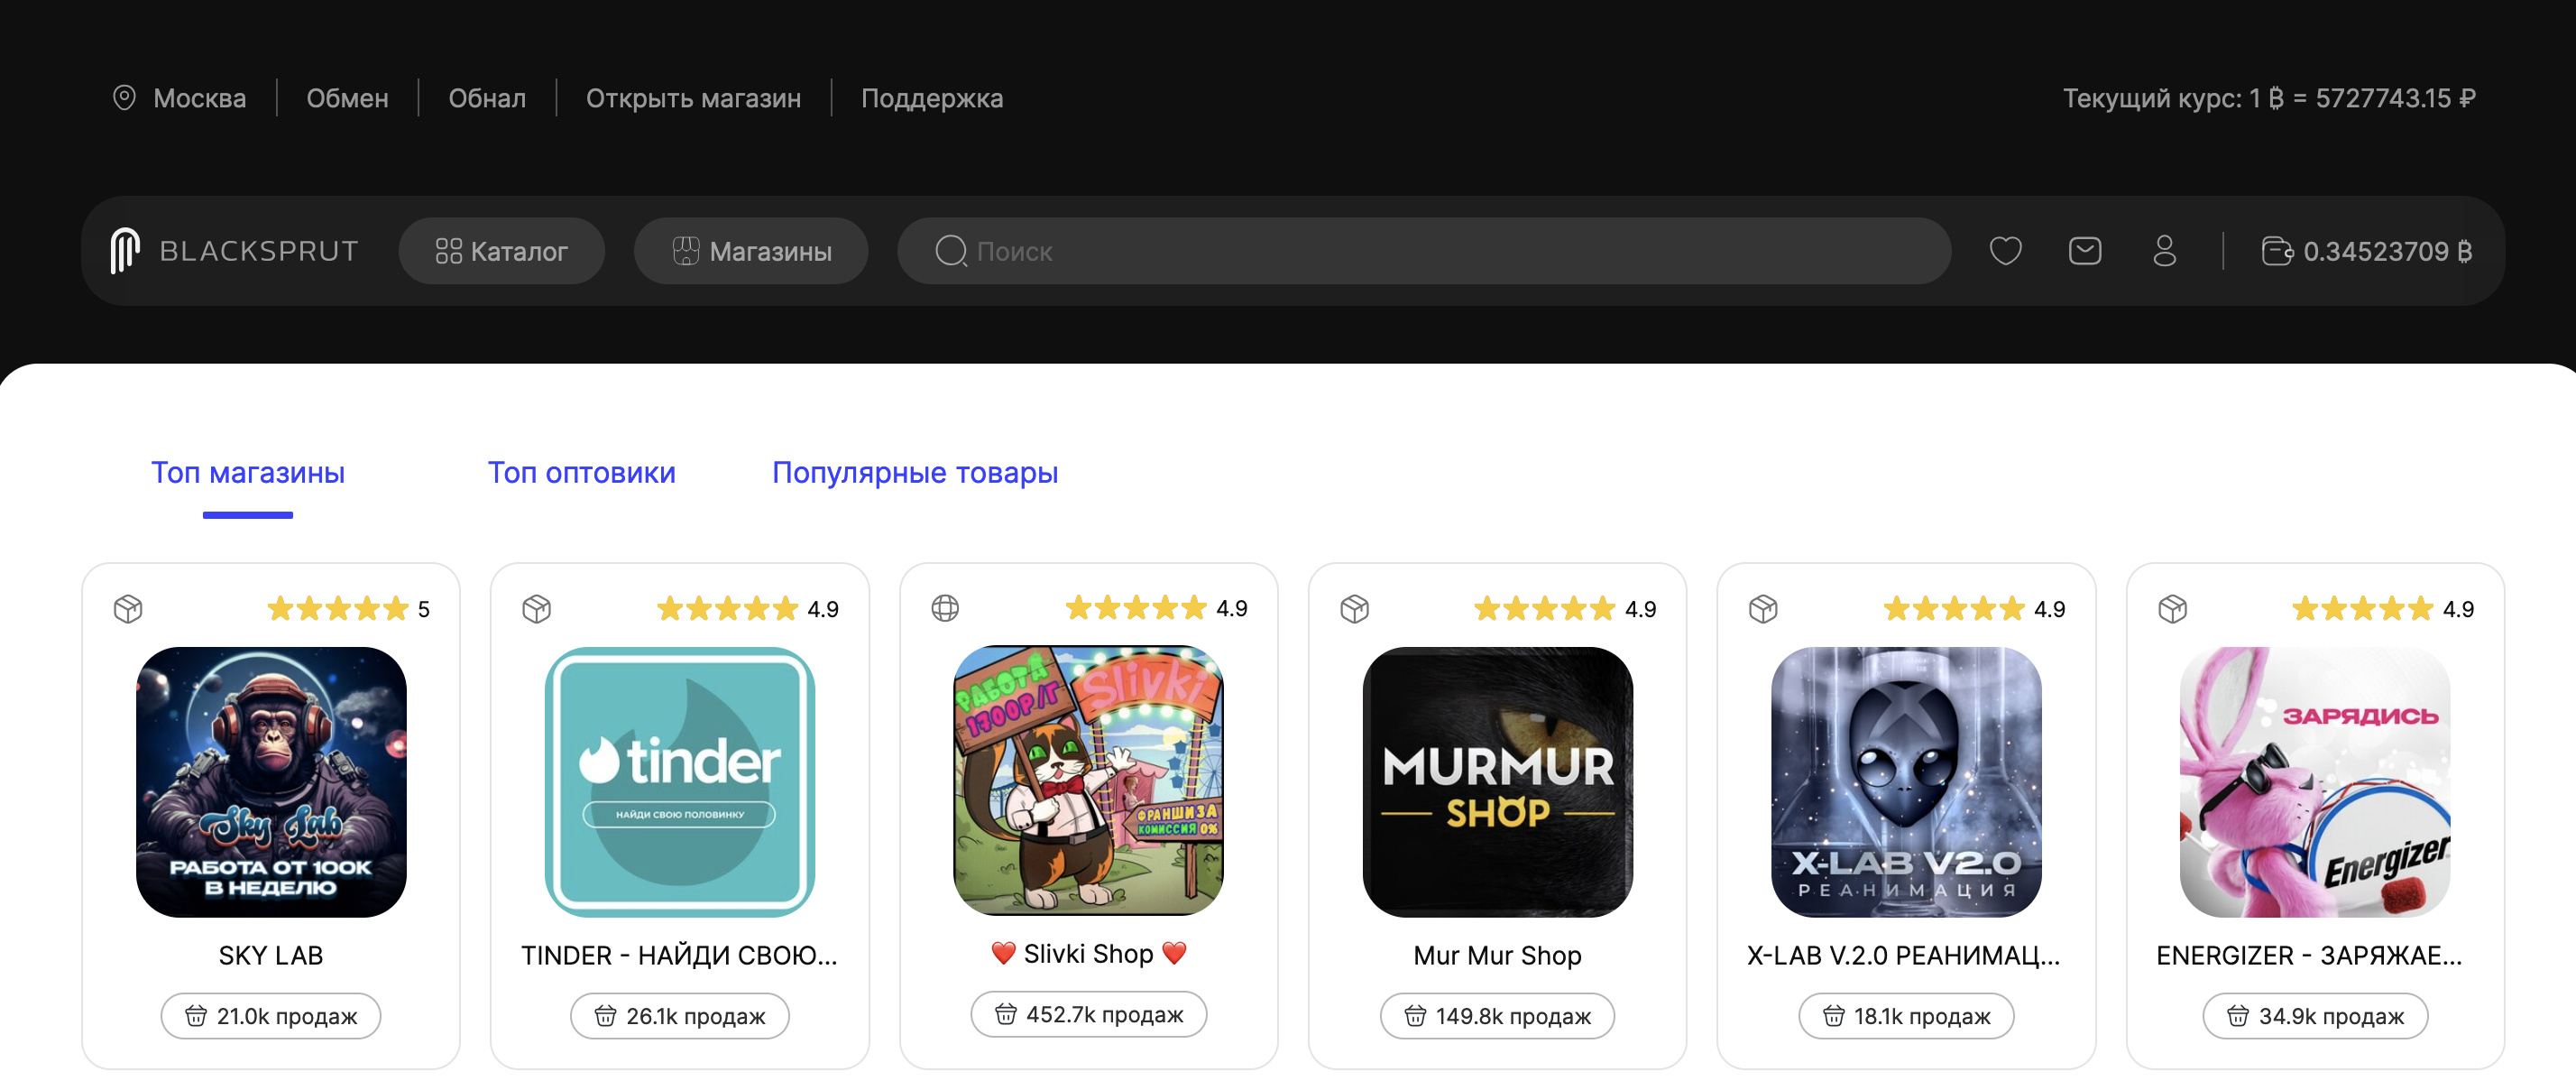Switch to the Топ магазины tab
2576x1090 pixels.
click(x=248, y=472)
